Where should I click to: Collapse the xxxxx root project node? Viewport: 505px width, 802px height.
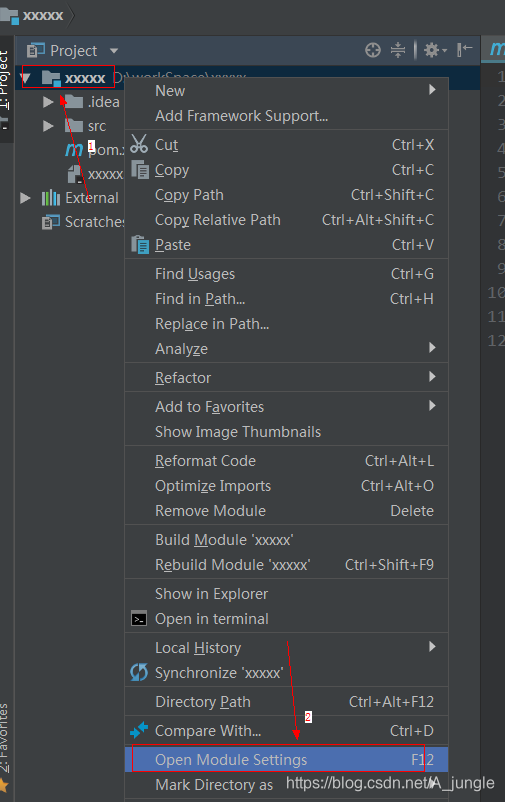pos(26,78)
